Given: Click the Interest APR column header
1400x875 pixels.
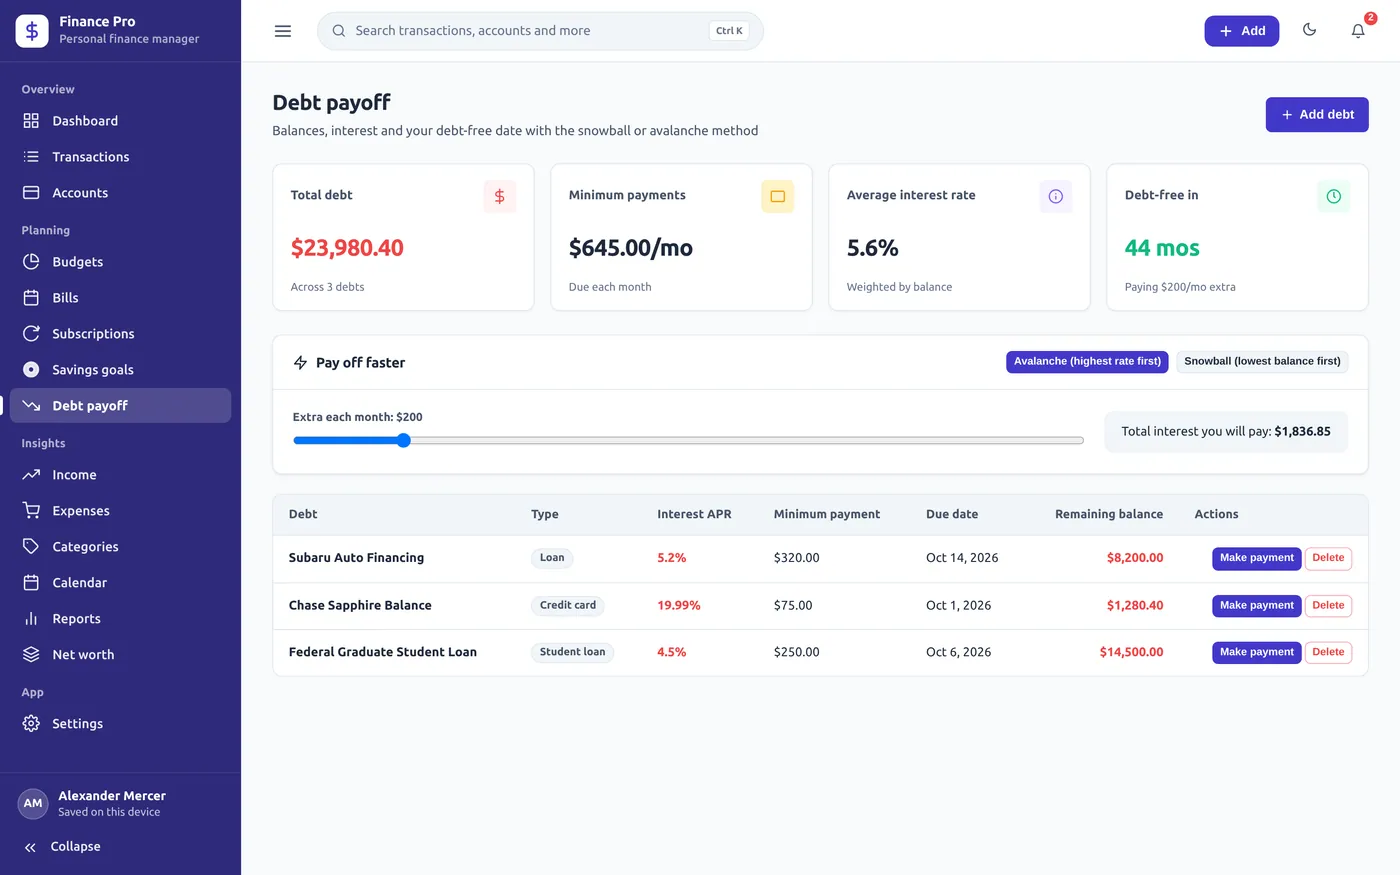Looking at the screenshot, I should (694, 514).
